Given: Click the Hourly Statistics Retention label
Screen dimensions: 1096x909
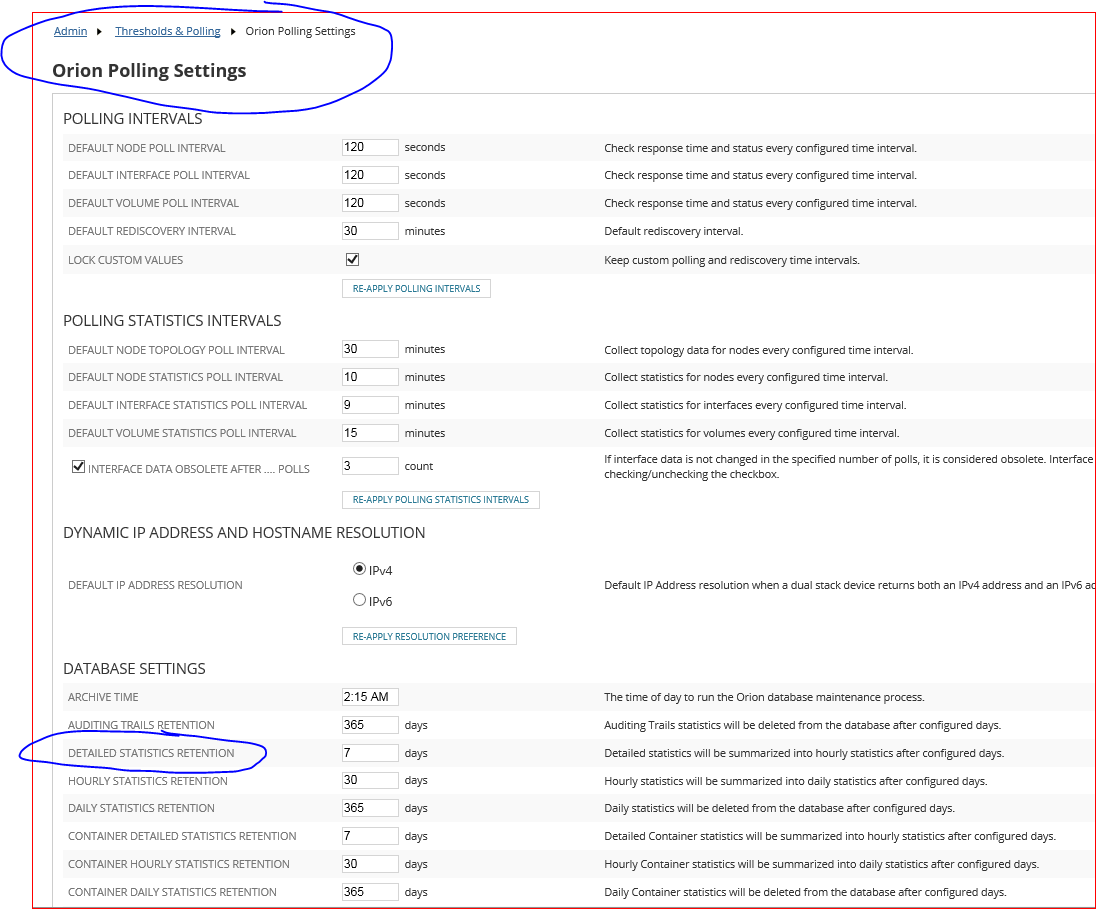Looking at the screenshot, I should tap(147, 781).
